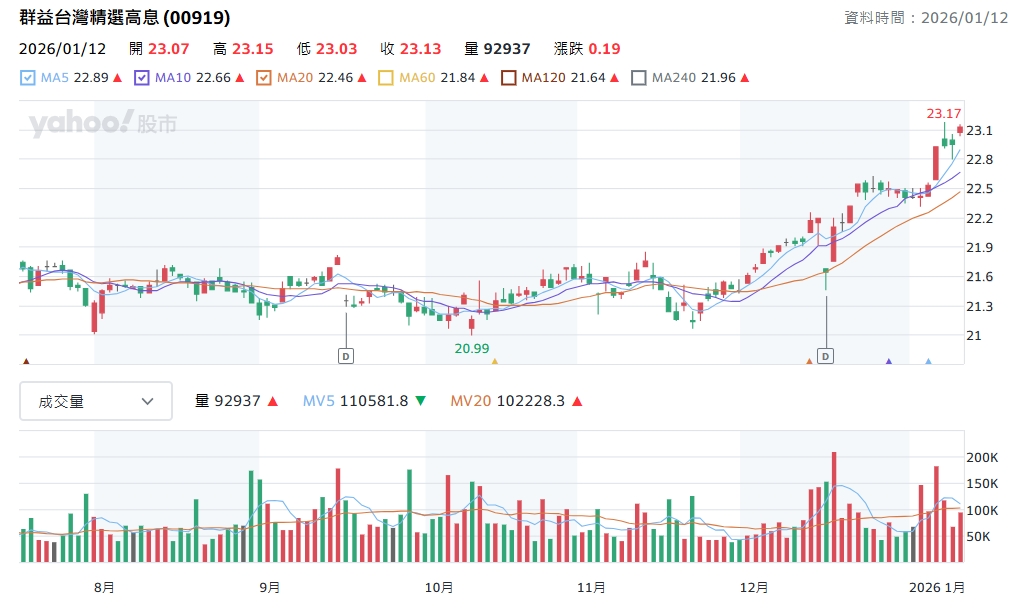Click the light blue triangle marker near January
The width and height of the screenshot is (1023, 615).
pos(929,361)
